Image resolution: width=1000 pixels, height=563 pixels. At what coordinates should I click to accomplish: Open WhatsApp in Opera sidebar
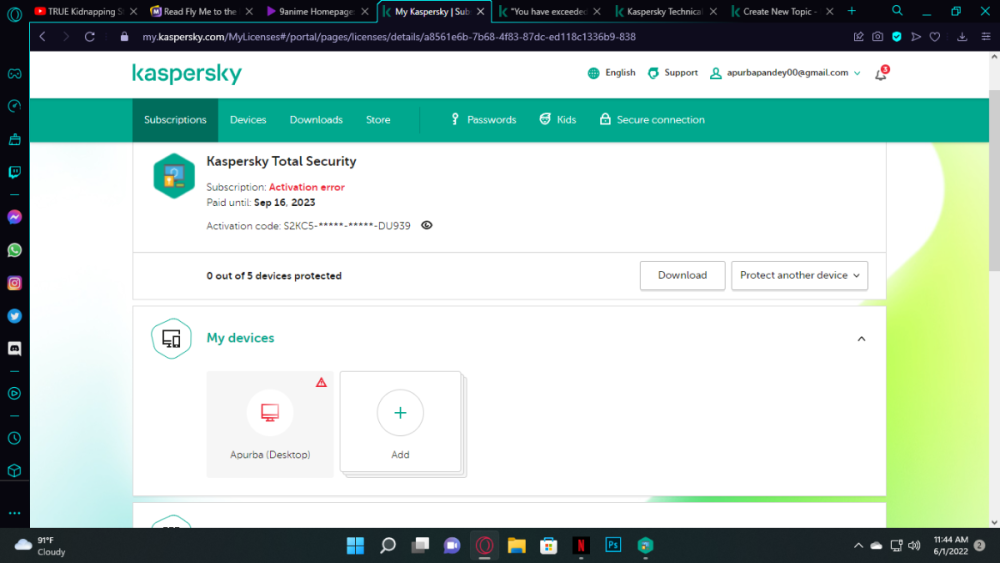tap(14, 250)
